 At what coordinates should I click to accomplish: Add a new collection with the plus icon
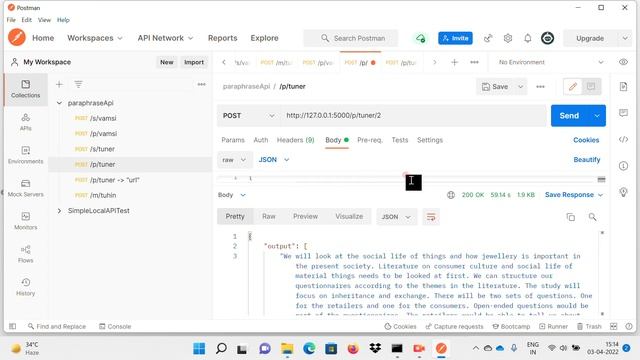[59, 84]
